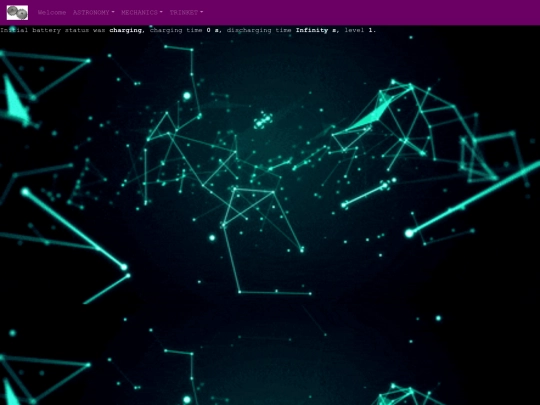Expand the TRINKET dropdown menu
Screen dimensions: 540x405
(186, 12)
